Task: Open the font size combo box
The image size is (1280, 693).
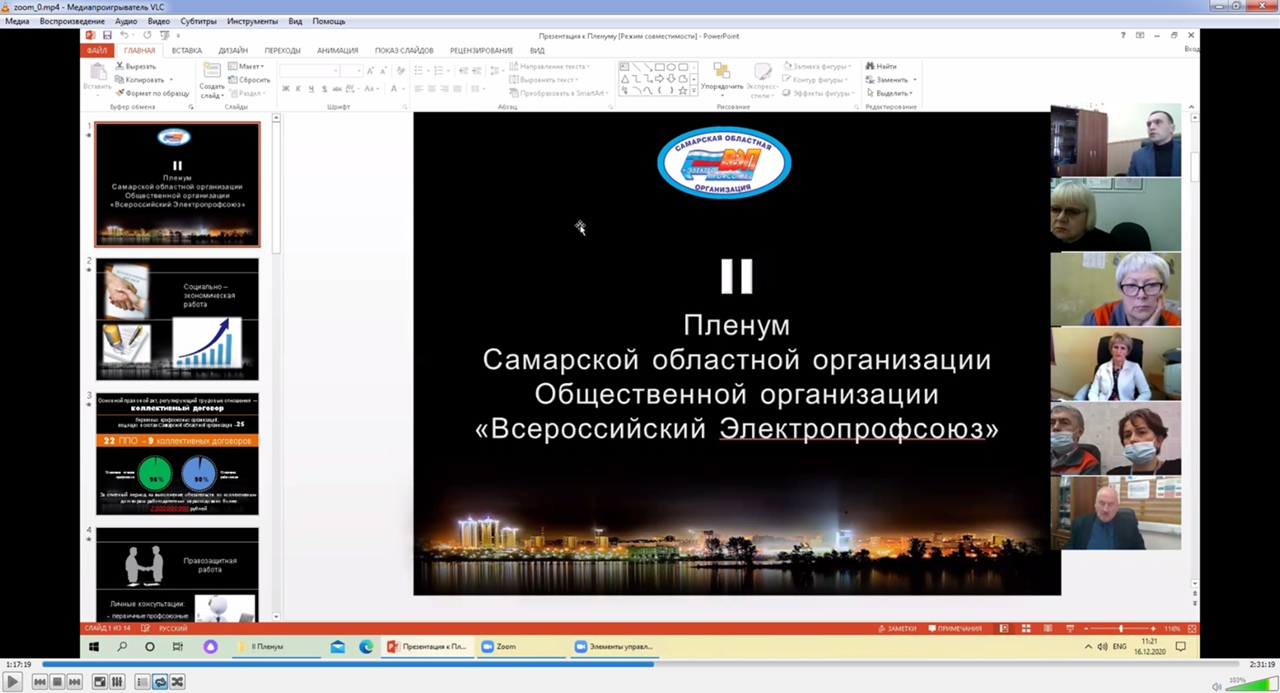Action: (x=351, y=70)
